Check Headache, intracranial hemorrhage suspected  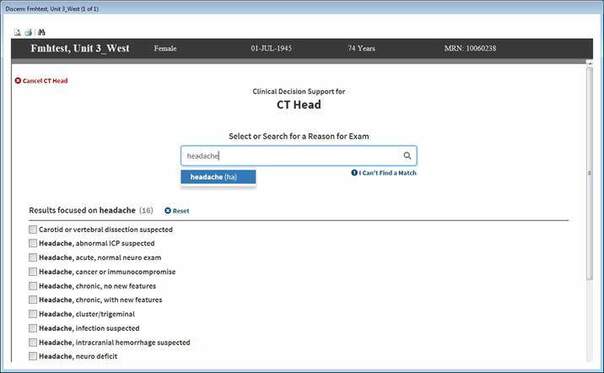coord(33,342)
